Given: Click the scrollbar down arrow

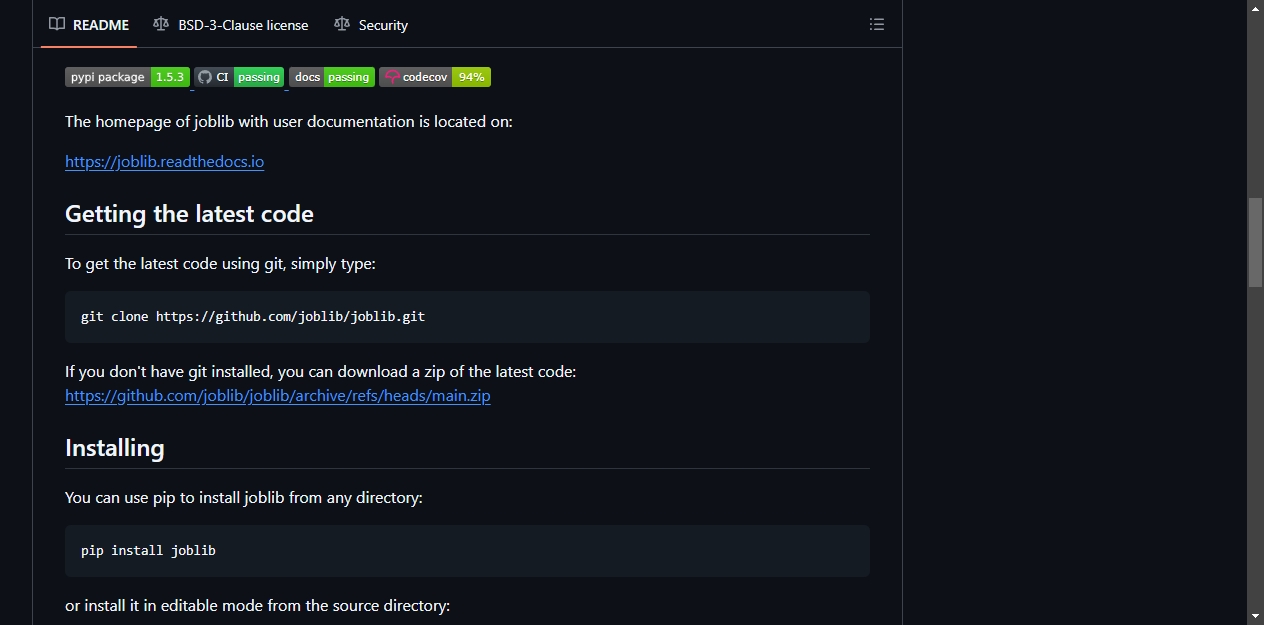Looking at the screenshot, I should 1255,616.
